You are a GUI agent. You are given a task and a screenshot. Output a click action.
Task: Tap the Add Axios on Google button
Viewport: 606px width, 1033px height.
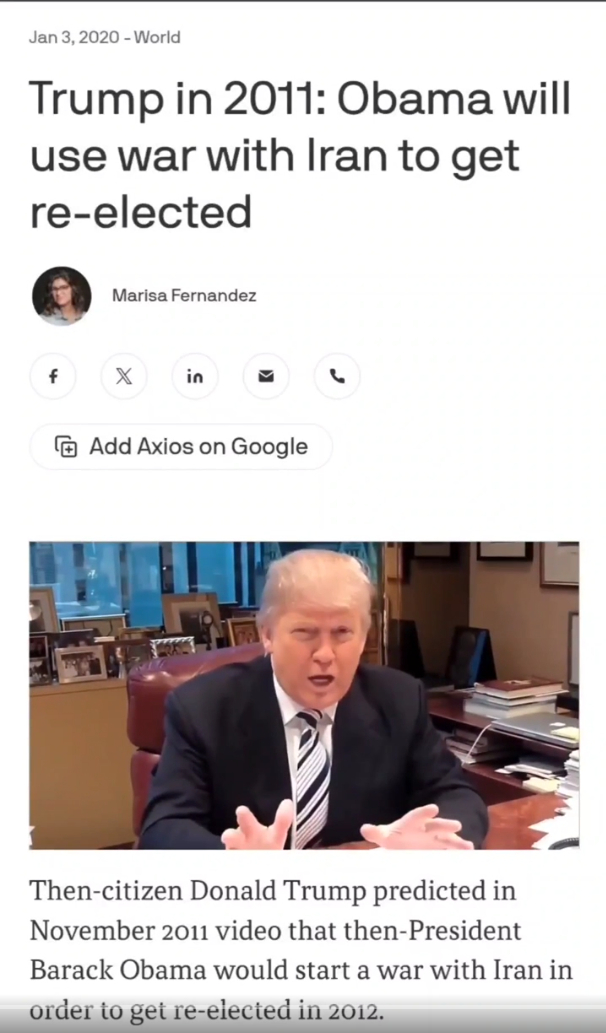(x=181, y=447)
